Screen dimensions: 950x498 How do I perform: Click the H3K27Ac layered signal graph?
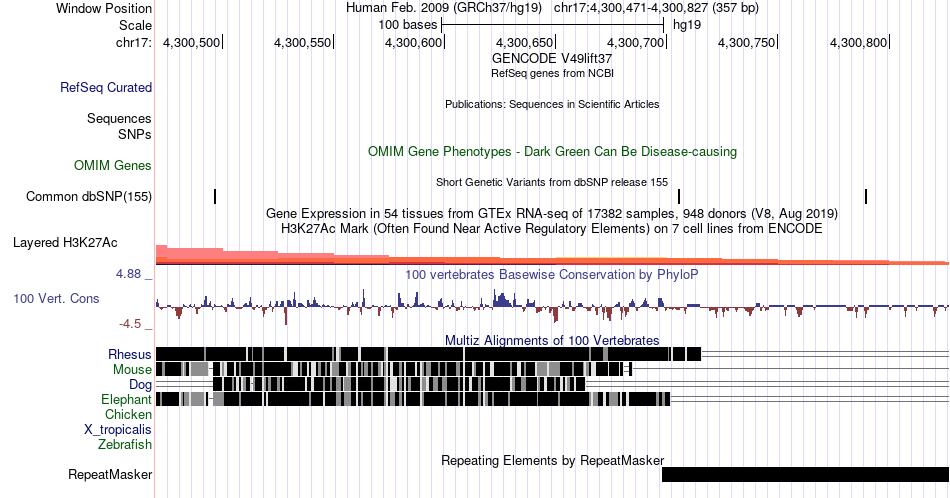pos(552,255)
